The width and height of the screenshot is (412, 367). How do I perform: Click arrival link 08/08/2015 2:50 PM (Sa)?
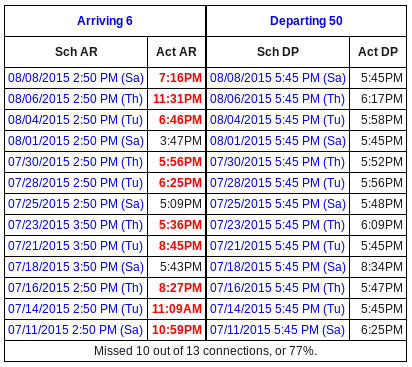(76, 78)
